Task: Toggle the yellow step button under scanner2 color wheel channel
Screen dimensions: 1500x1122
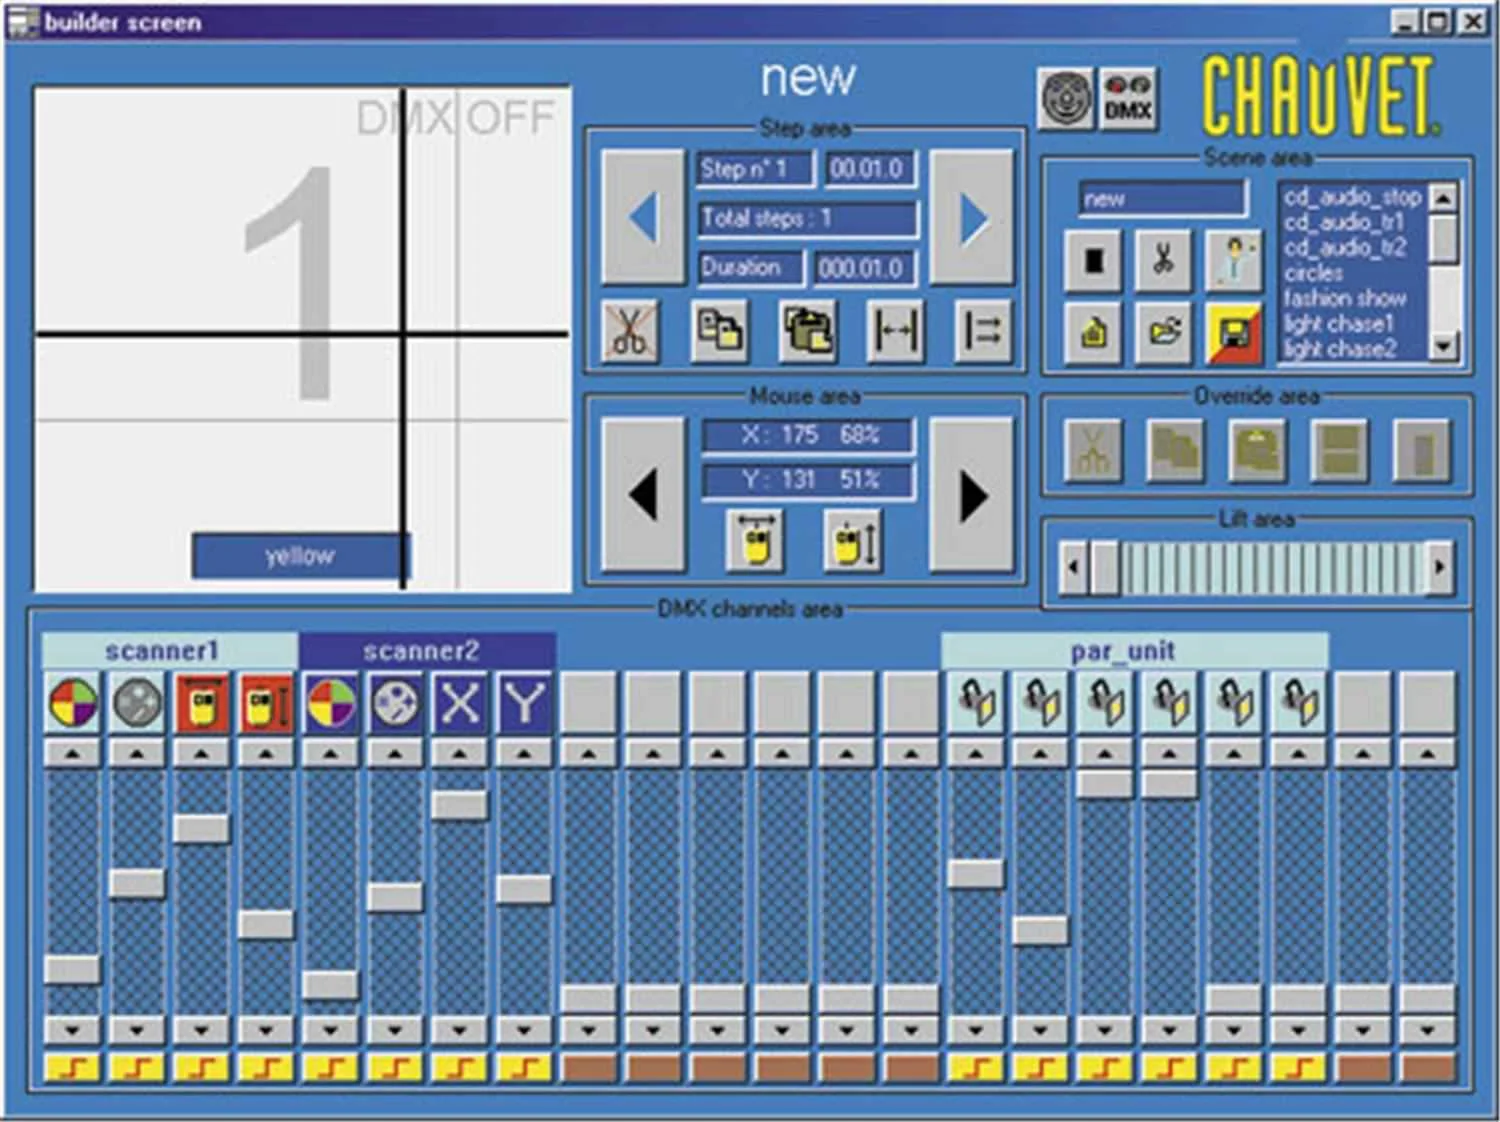Action: (331, 1067)
